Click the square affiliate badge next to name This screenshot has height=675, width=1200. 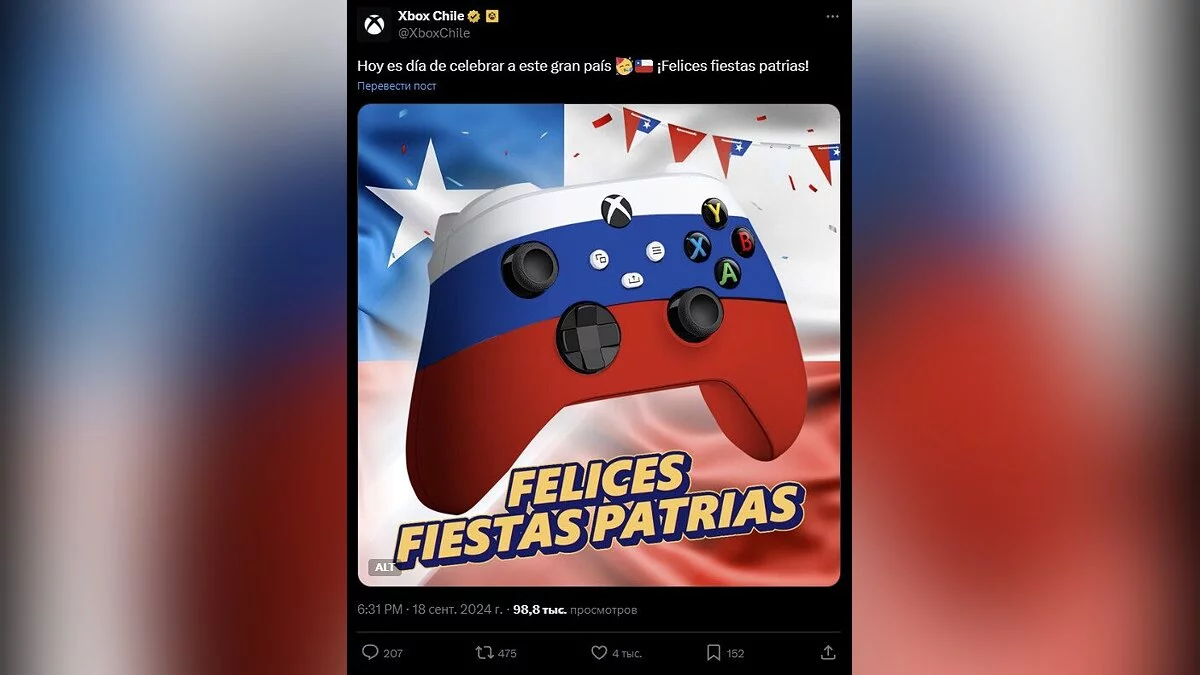(x=492, y=16)
